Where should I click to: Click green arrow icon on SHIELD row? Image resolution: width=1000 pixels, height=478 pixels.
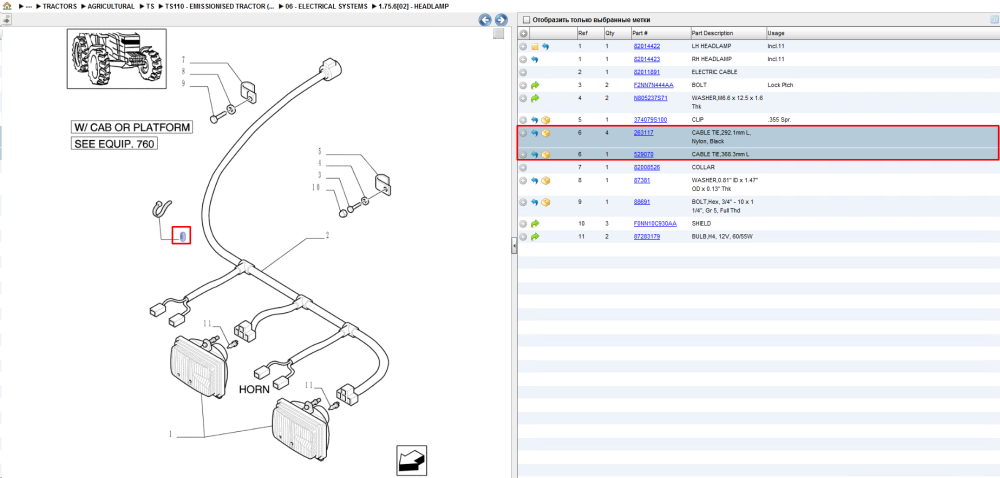535,224
